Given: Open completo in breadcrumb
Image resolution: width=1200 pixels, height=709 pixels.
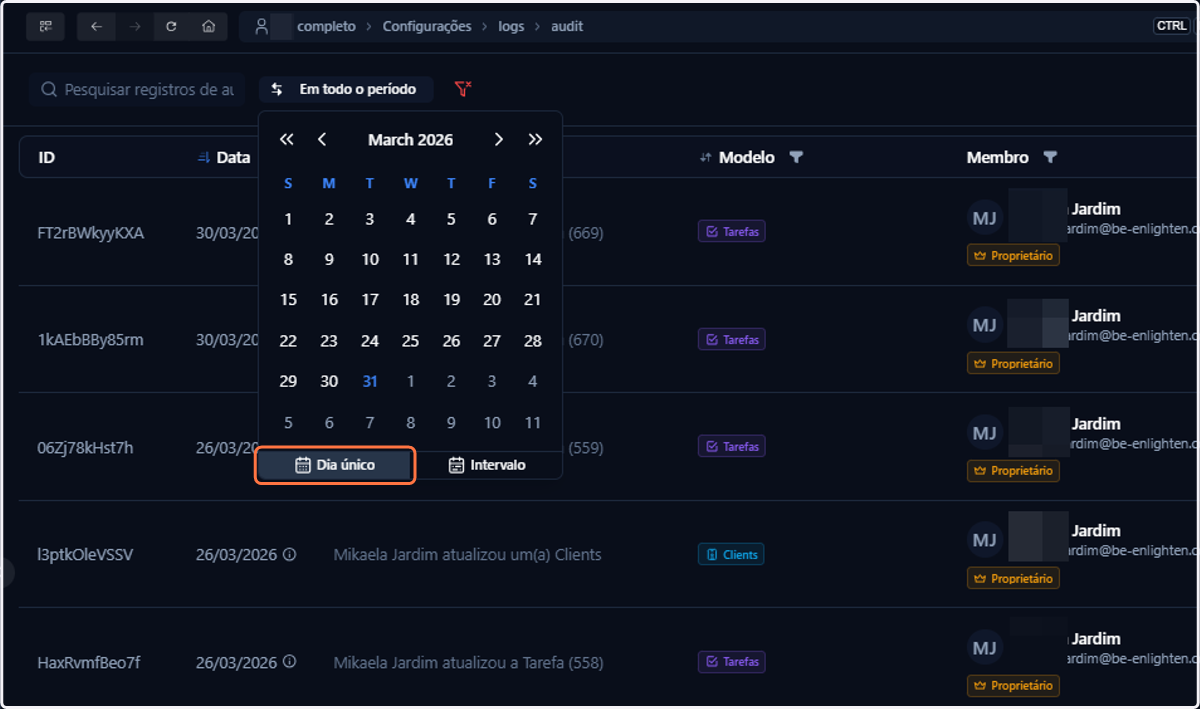Looking at the screenshot, I should 326,27.
